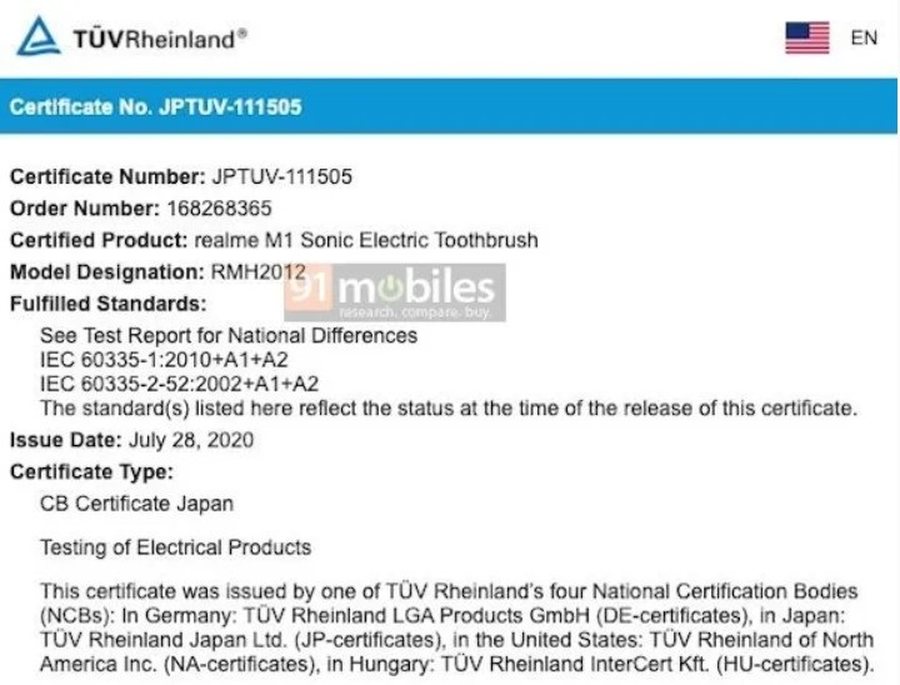This screenshot has height=685, width=900.
Task: Select the IEC 60335-2-52:2002+A1+A2 standard line
Action: [x=180, y=383]
